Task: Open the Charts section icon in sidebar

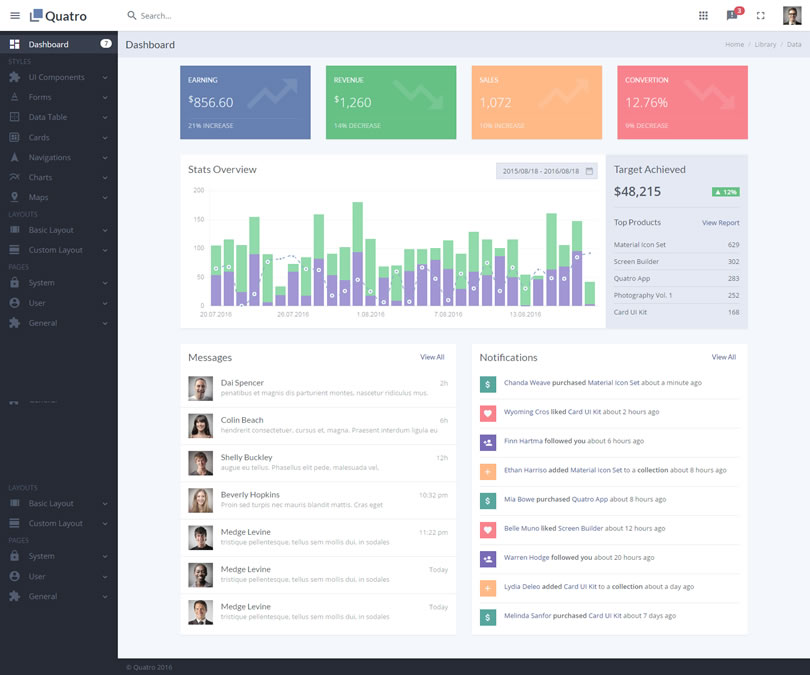Action: [x=14, y=178]
